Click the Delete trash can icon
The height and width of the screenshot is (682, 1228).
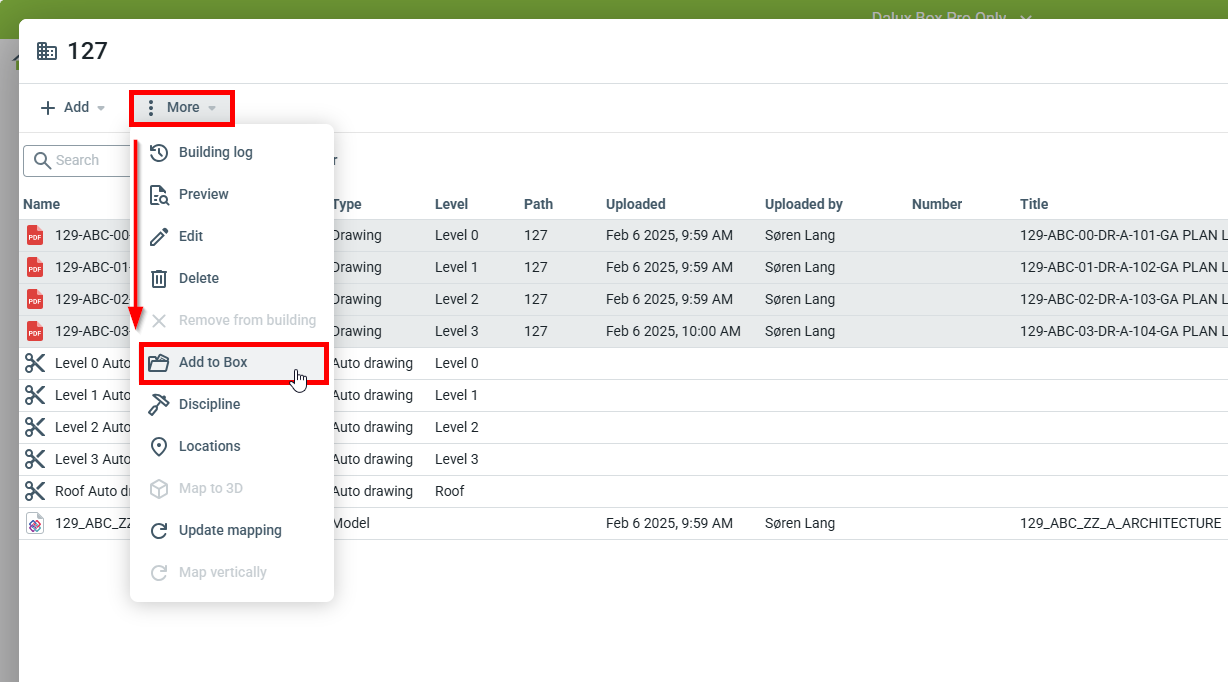coord(158,279)
